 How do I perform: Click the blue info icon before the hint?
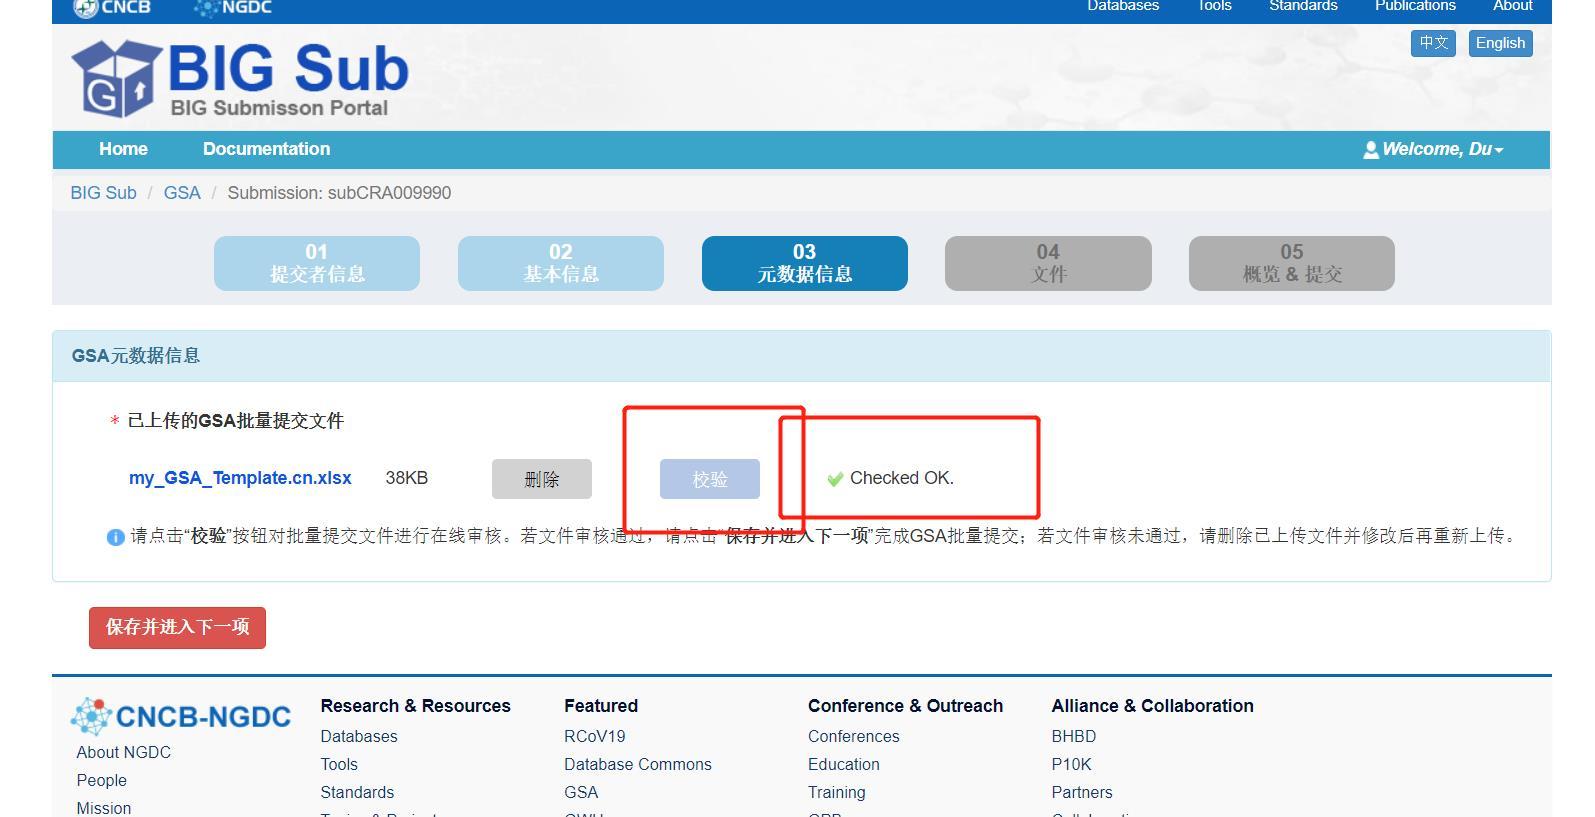pos(115,537)
